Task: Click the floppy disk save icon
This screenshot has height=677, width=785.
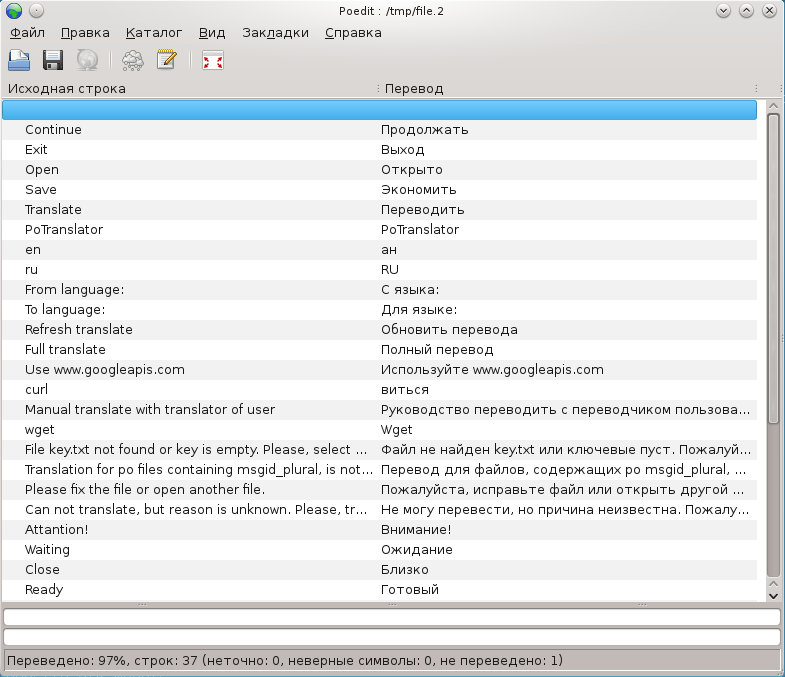Action: [x=53, y=61]
